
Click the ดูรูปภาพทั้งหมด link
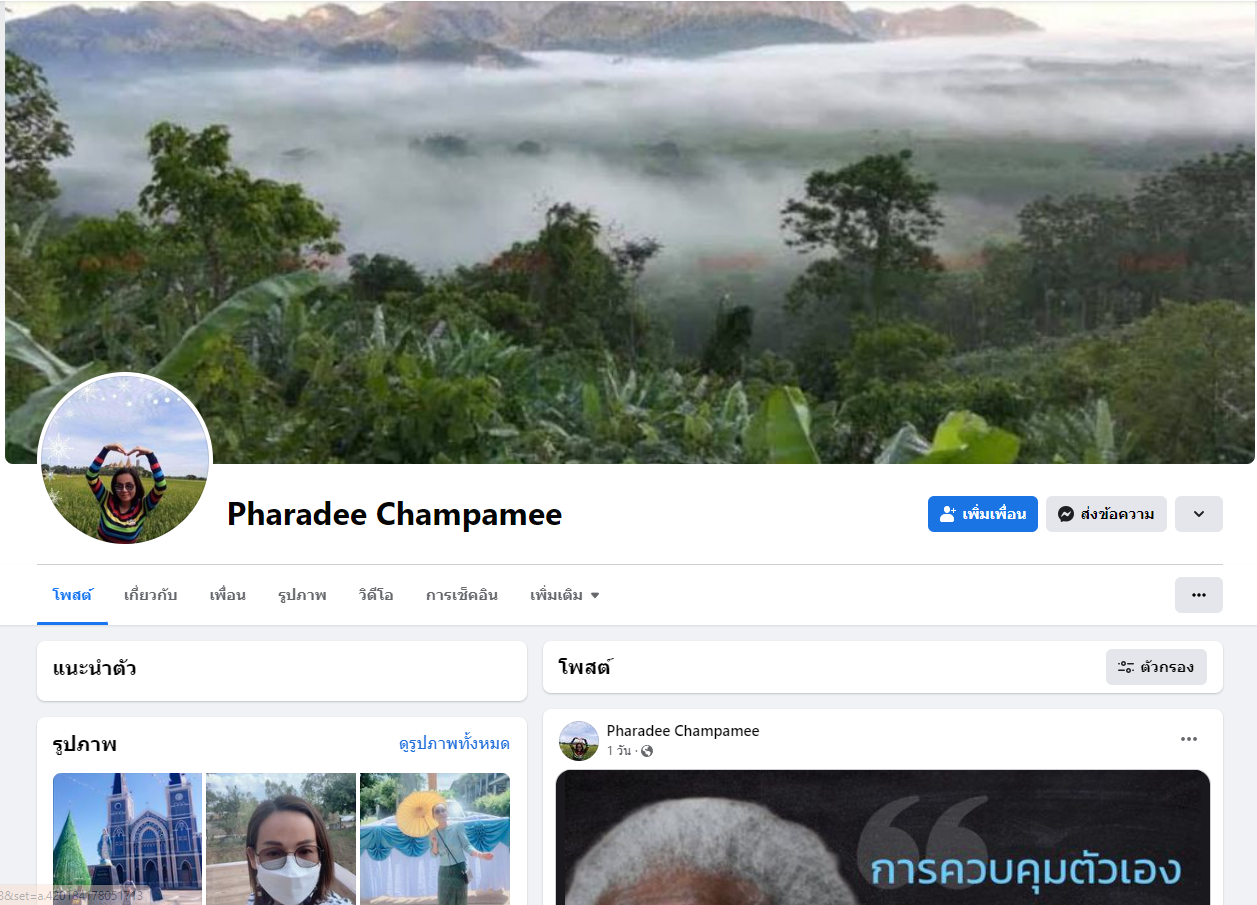pyautogui.click(x=454, y=744)
